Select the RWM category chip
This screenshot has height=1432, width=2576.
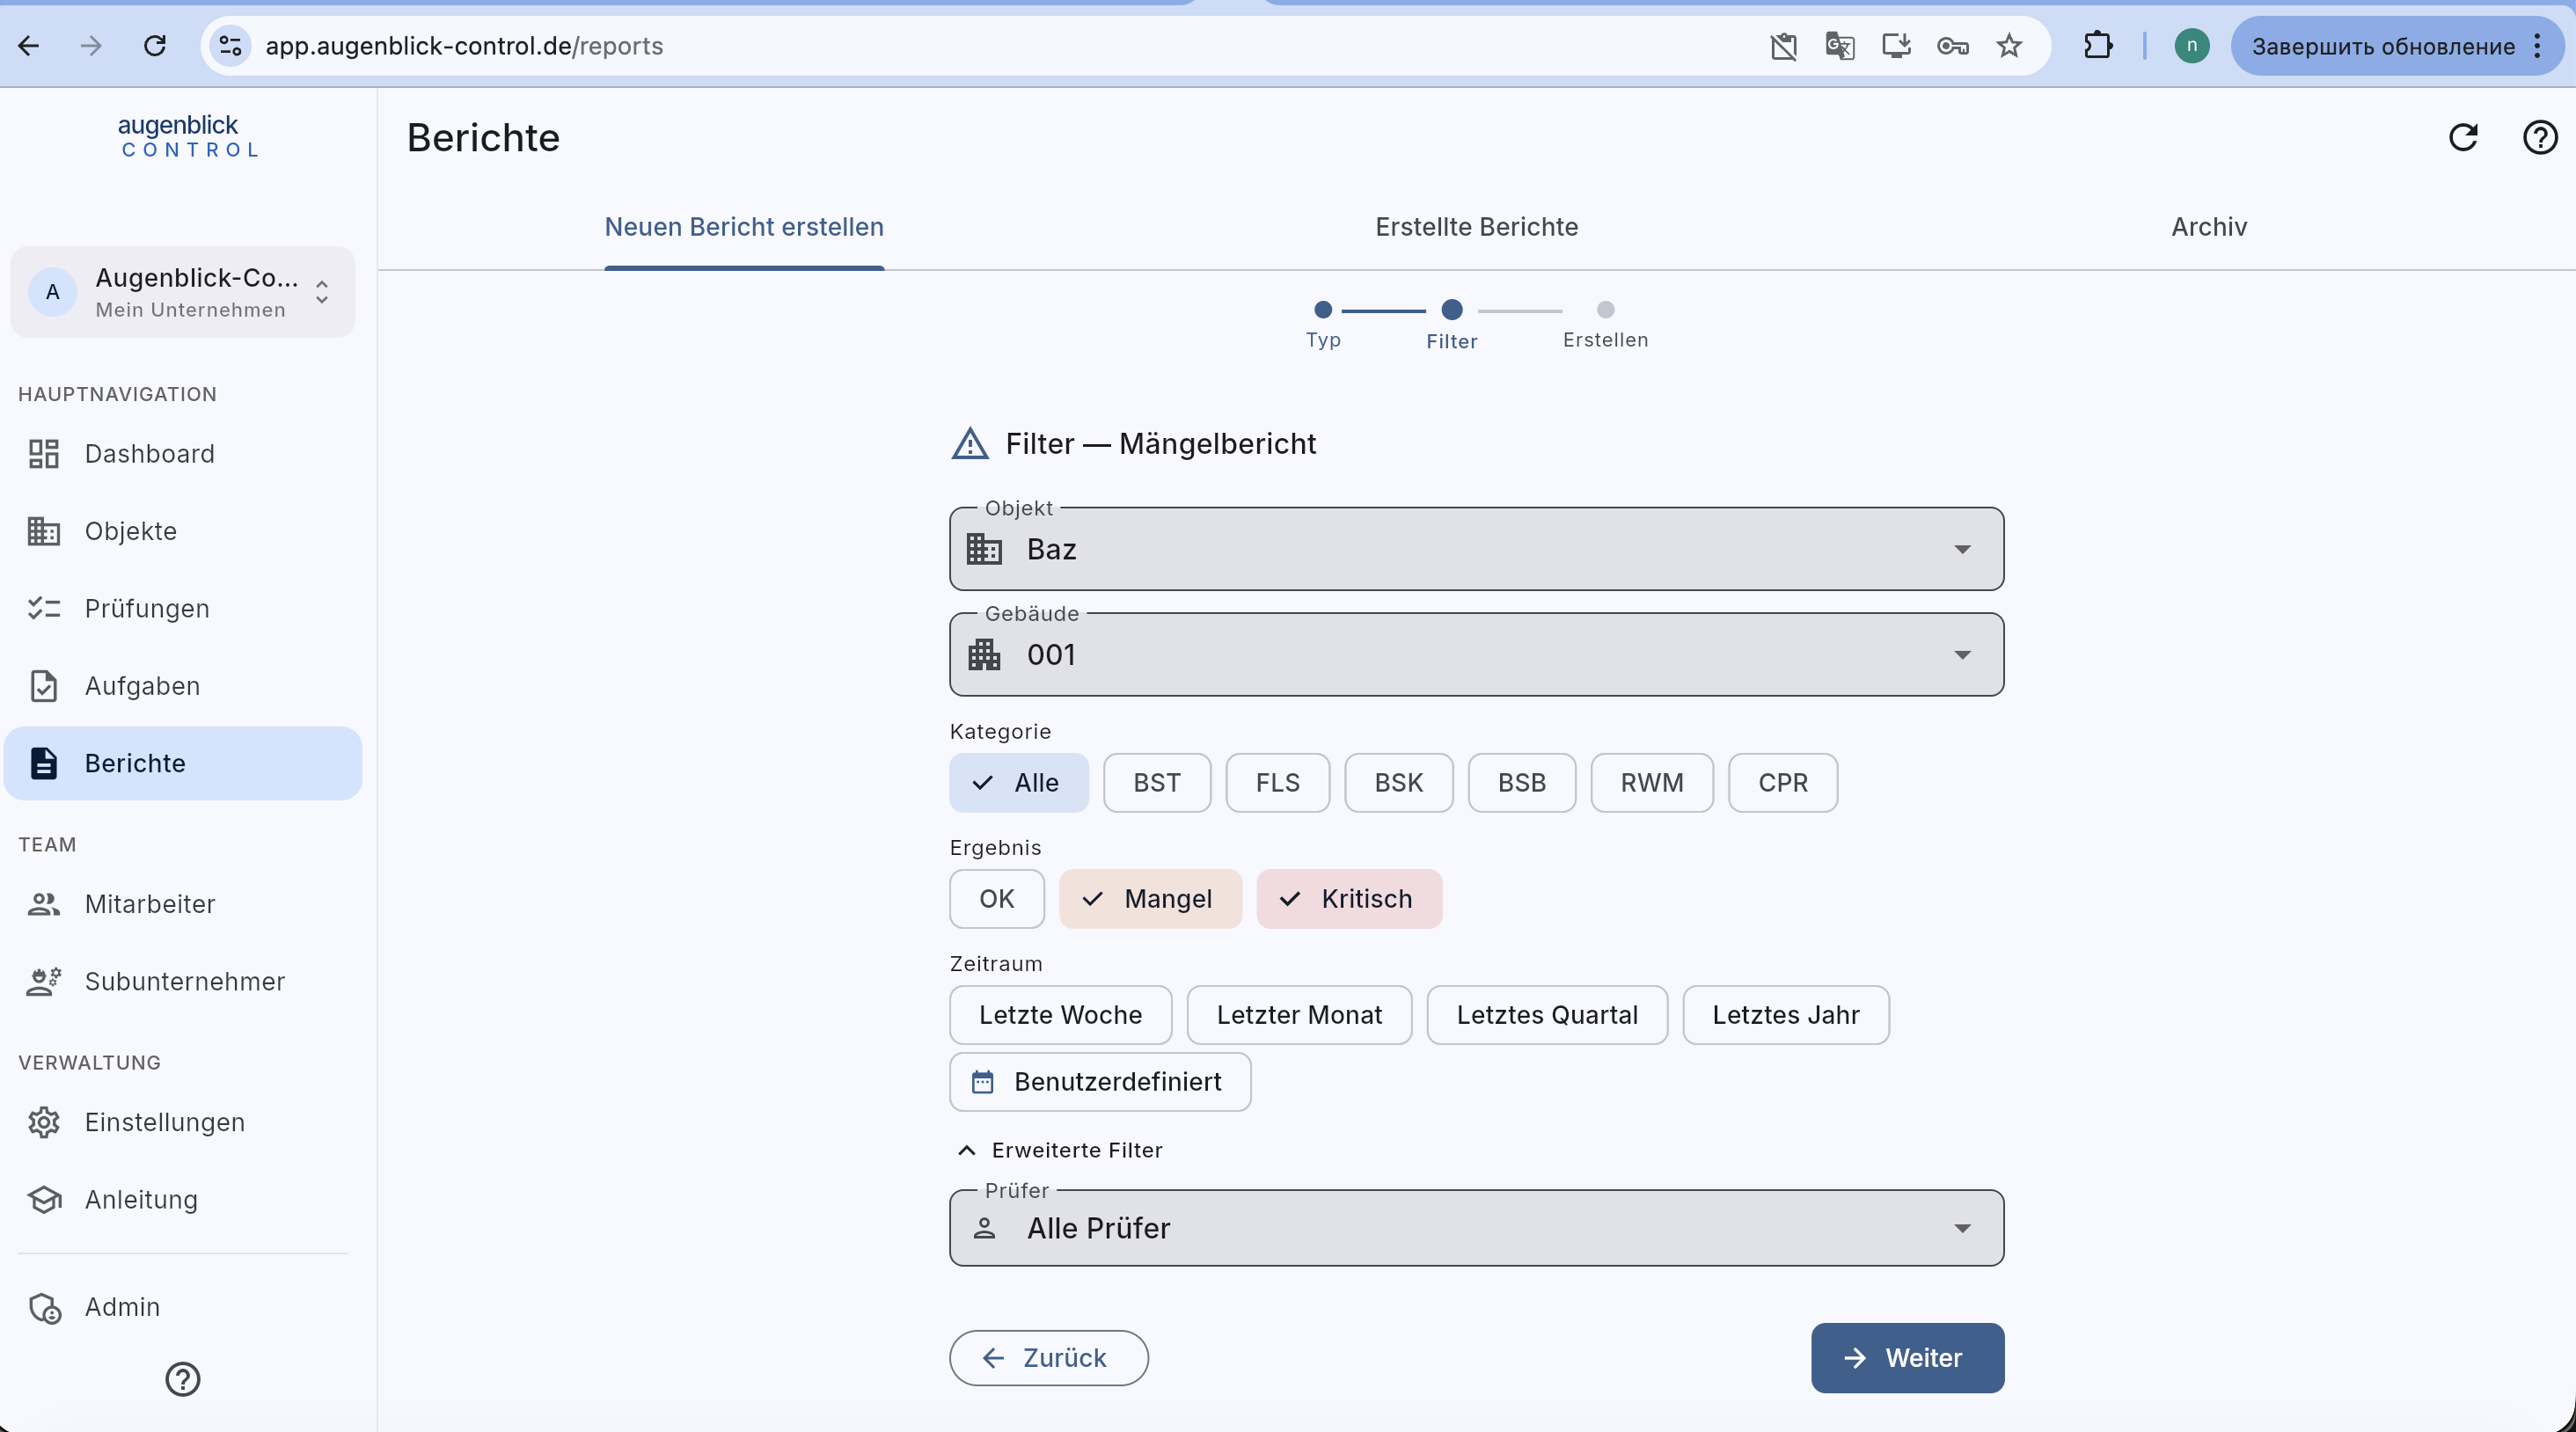point(1652,783)
